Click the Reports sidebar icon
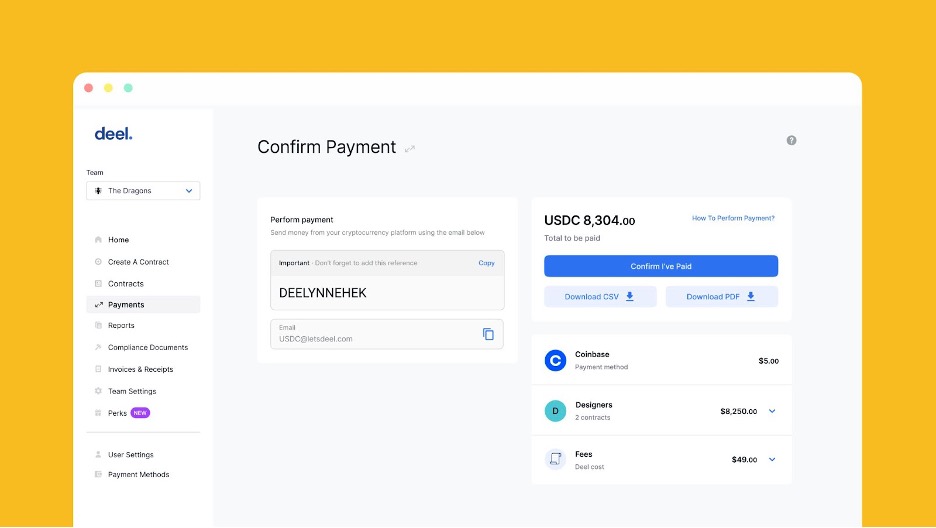Image resolution: width=936 pixels, height=528 pixels. [98, 326]
